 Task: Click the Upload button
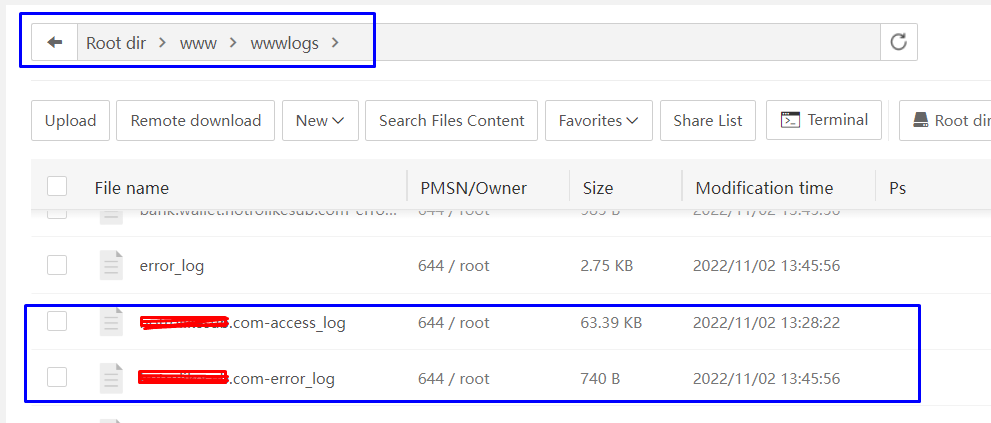pos(70,120)
